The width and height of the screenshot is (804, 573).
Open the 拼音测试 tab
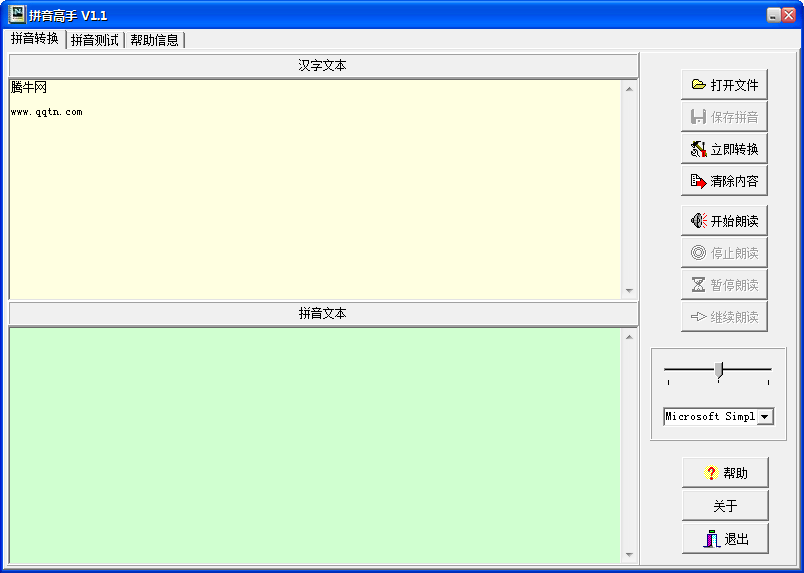[x=95, y=40]
